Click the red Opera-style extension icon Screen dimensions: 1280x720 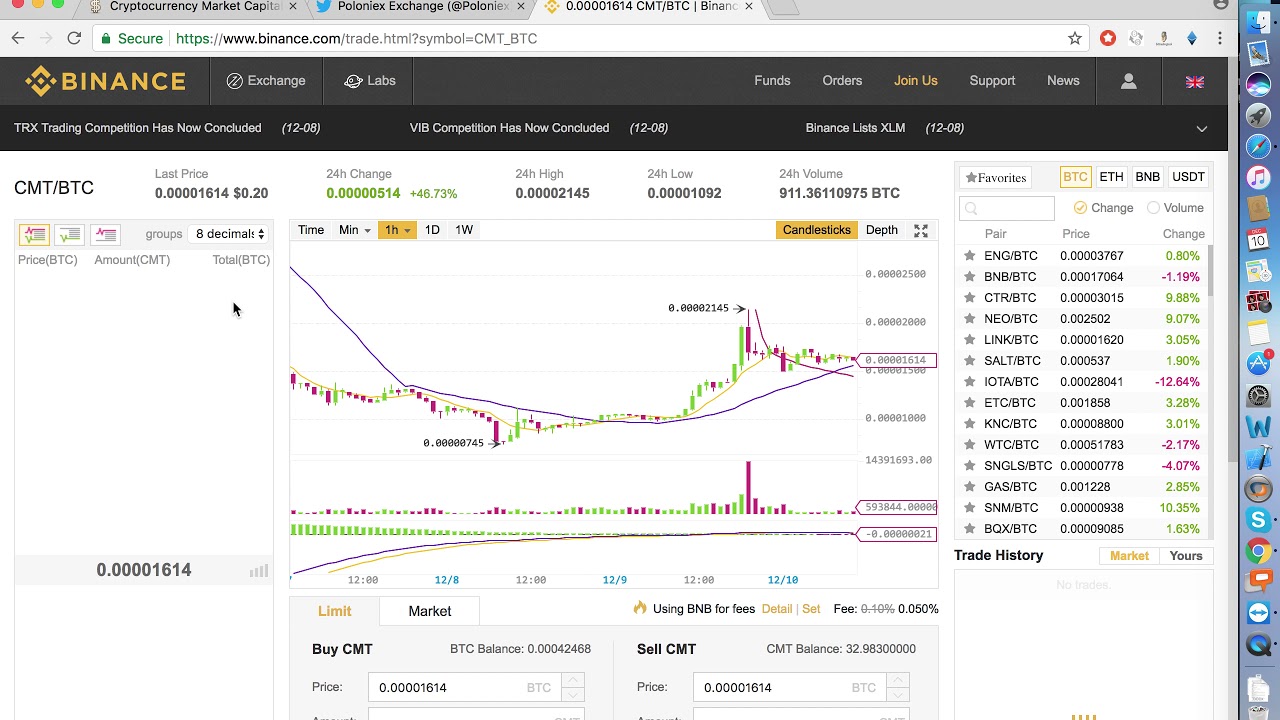(1108, 38)
